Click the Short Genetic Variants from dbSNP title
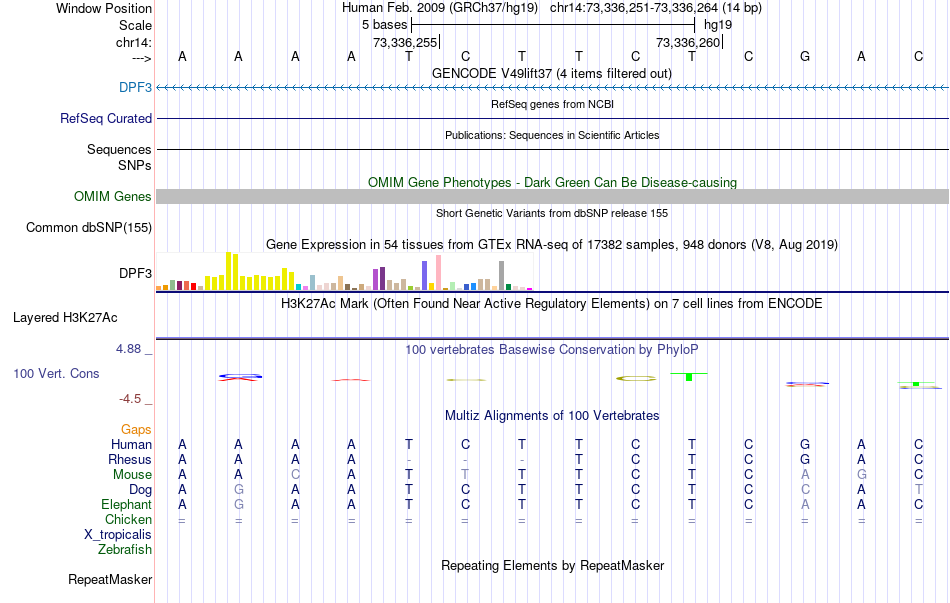Image resolution: width=950 pixels, height=603 pixels. [x=552, y=213]
